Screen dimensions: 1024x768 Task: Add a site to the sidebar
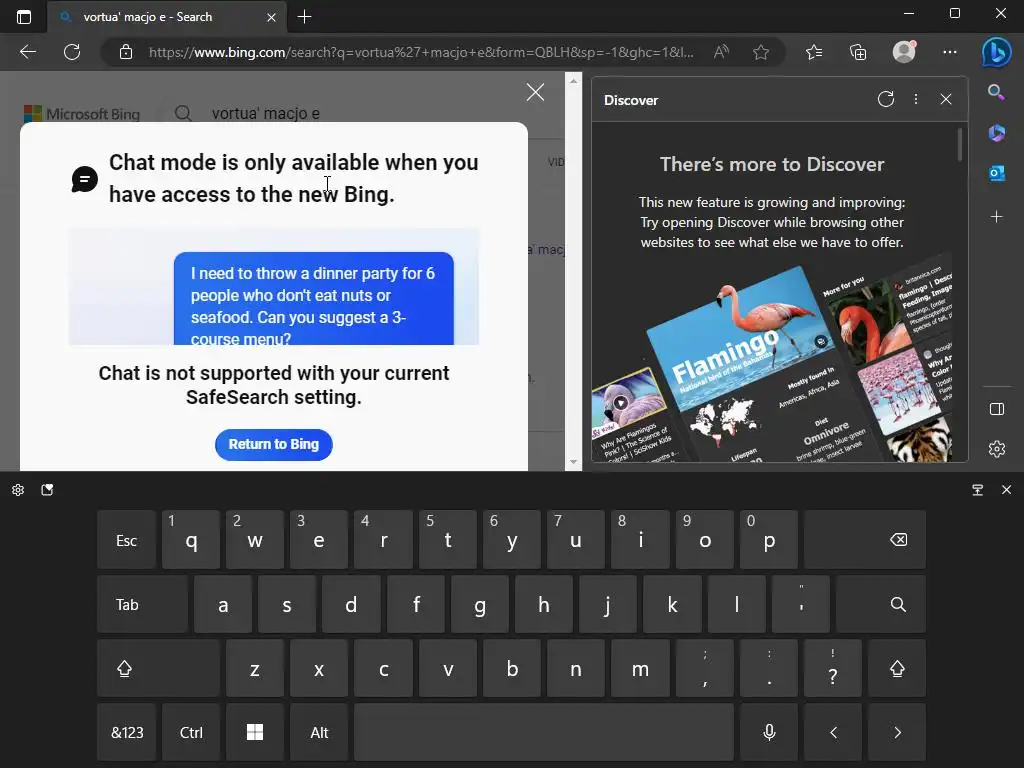(997, 216)
